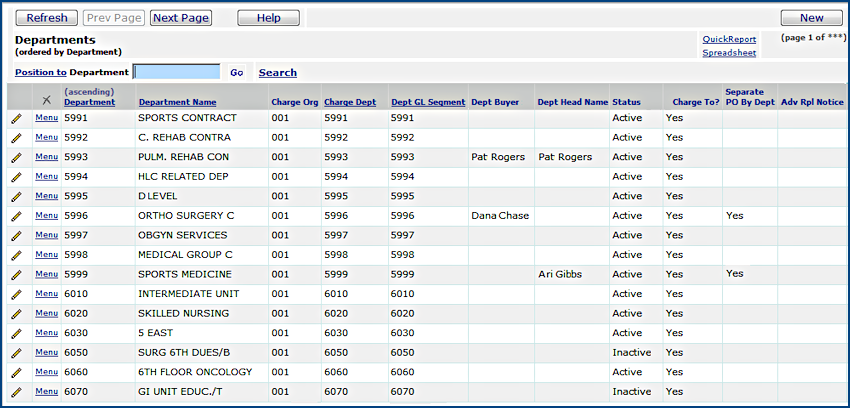
Task: Click the pencil edit icon for department 5991
Action: (16, 118)
